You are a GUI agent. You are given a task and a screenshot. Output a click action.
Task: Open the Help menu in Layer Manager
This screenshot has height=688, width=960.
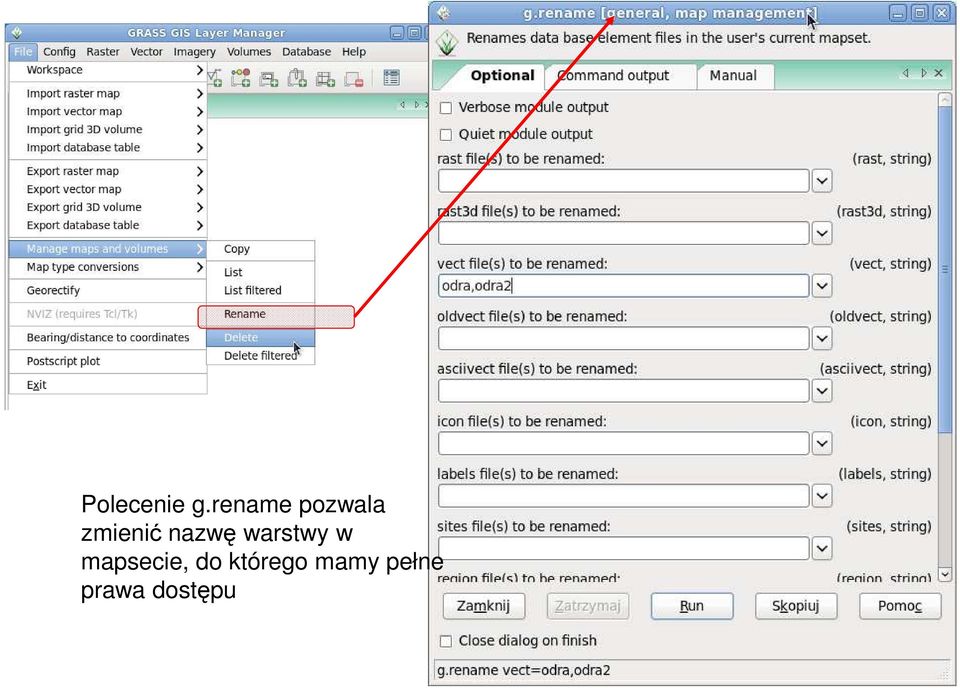[354, 52]
